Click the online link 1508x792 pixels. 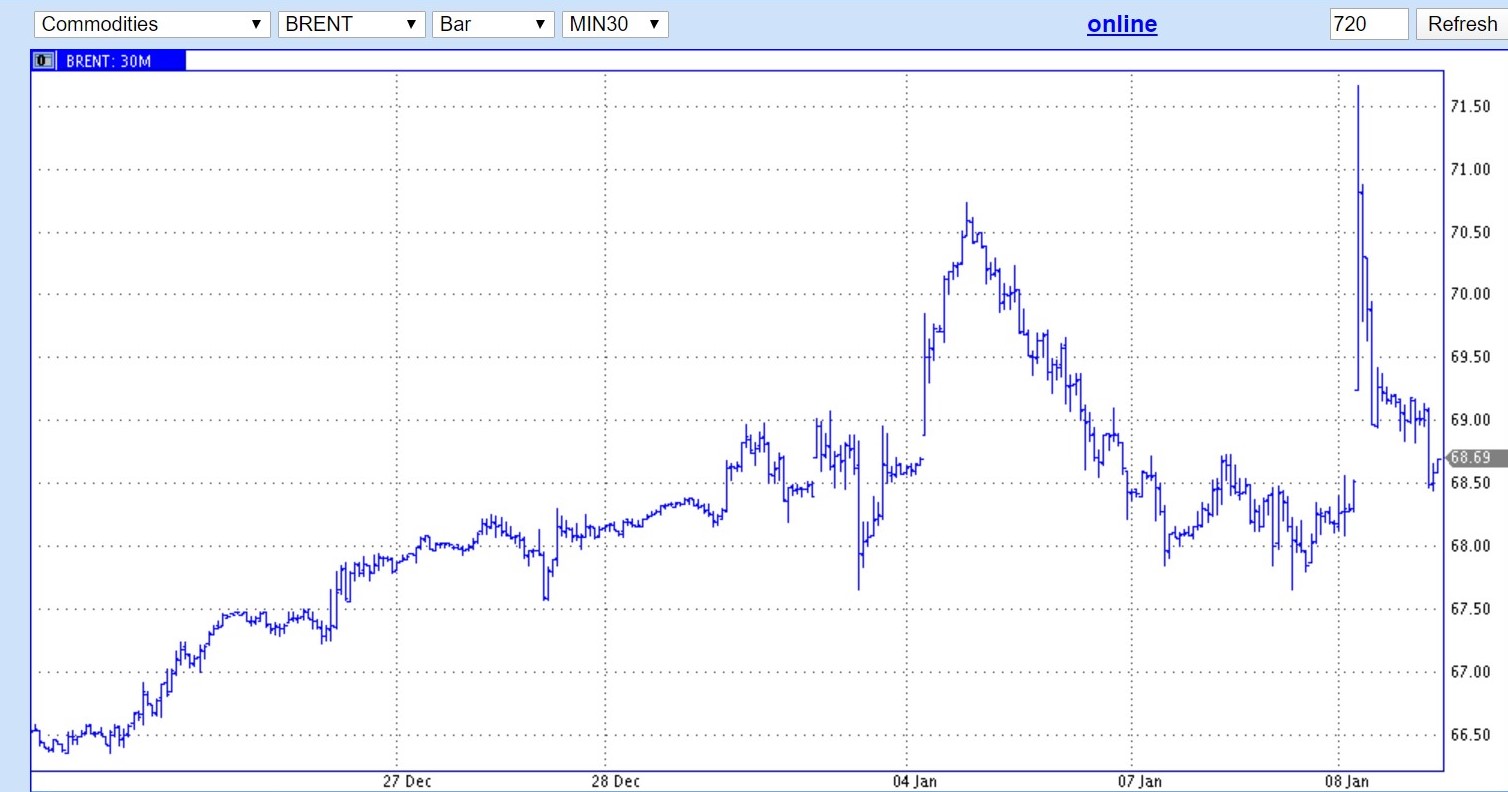pyautogui.click(x=1121, y=24)
